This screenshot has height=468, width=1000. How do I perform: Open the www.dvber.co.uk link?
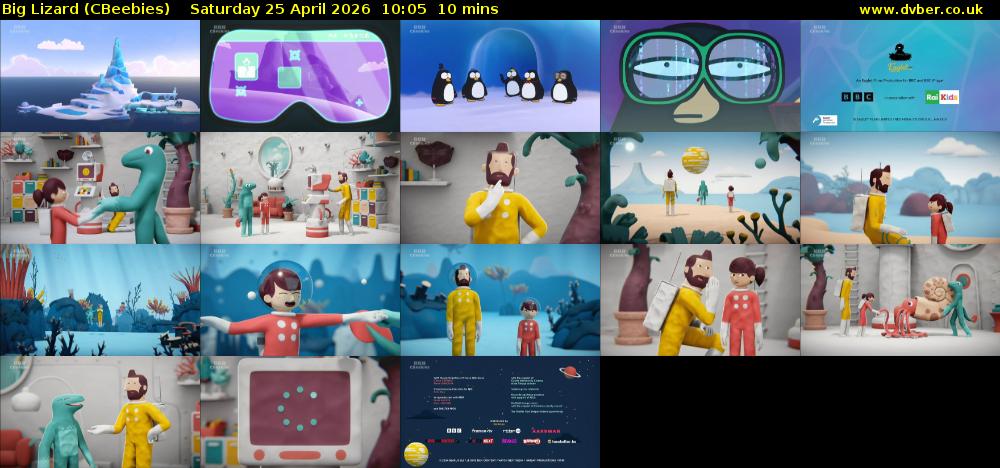point(920,9)
